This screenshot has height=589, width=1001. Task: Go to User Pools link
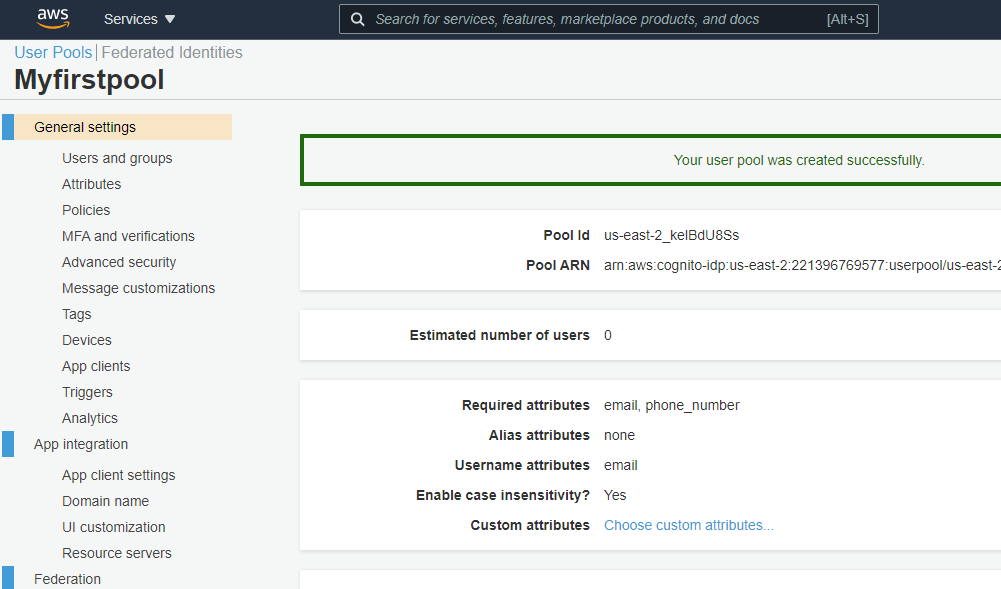pyautogui.click(x=53, y=52)
